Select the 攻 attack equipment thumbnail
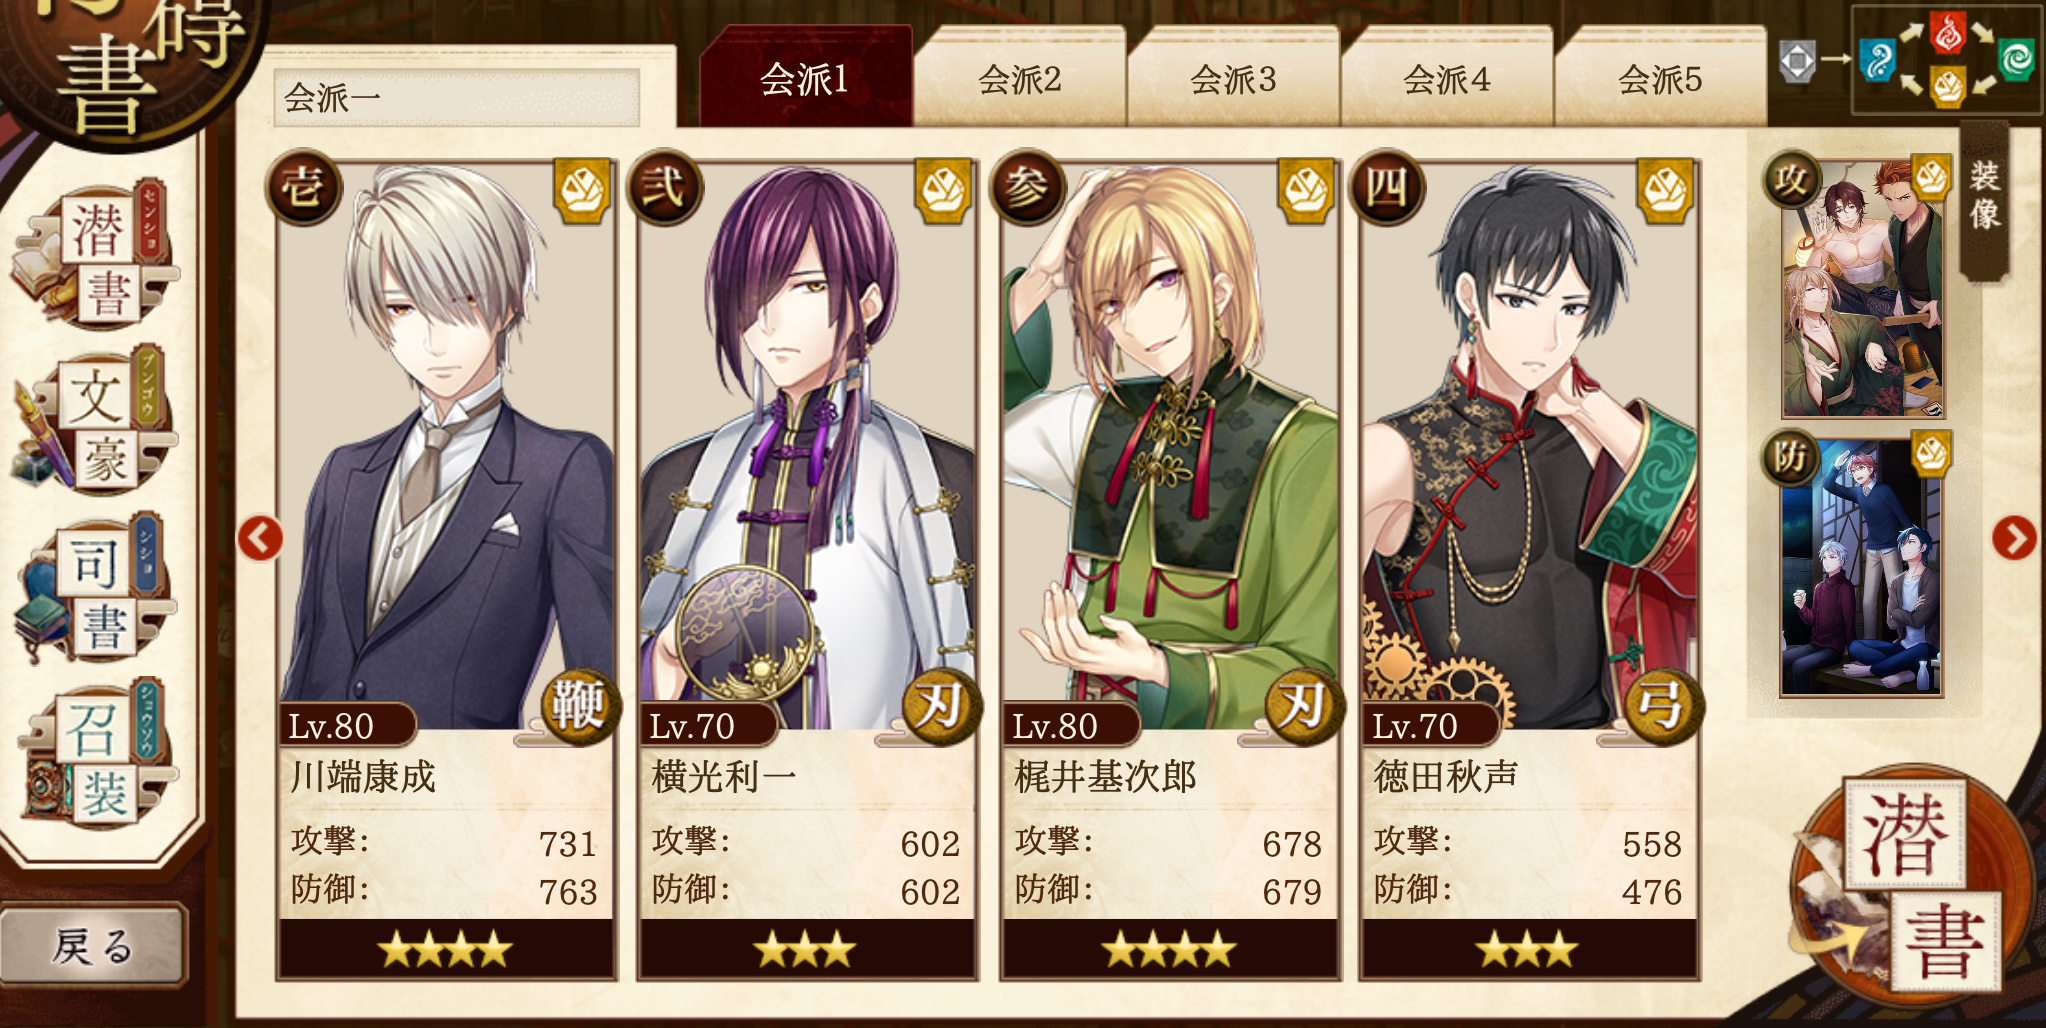2046x1028 pixels. pyautogui.click(x=1860, y=287)
